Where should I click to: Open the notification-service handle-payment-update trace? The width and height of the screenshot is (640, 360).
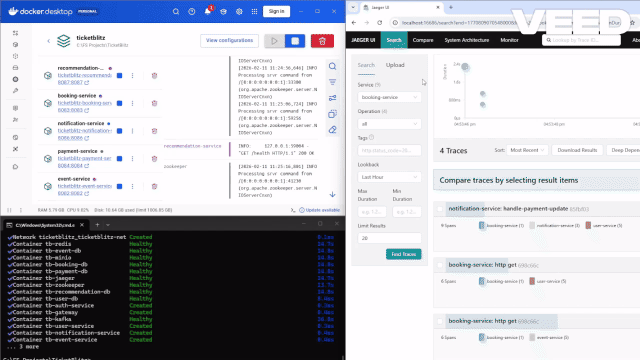pyautogui.click(x=508, y=209)
